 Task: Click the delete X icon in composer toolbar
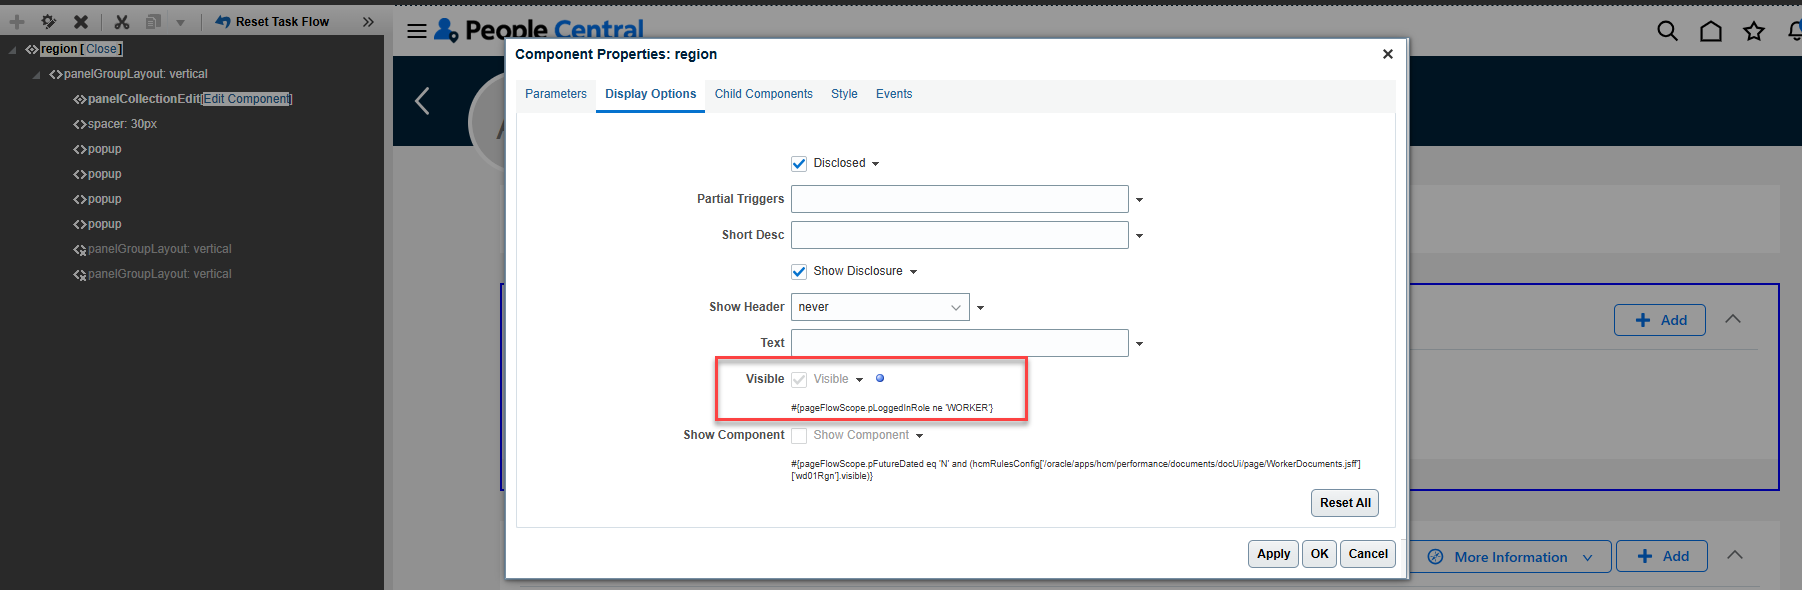pos(81,21)
